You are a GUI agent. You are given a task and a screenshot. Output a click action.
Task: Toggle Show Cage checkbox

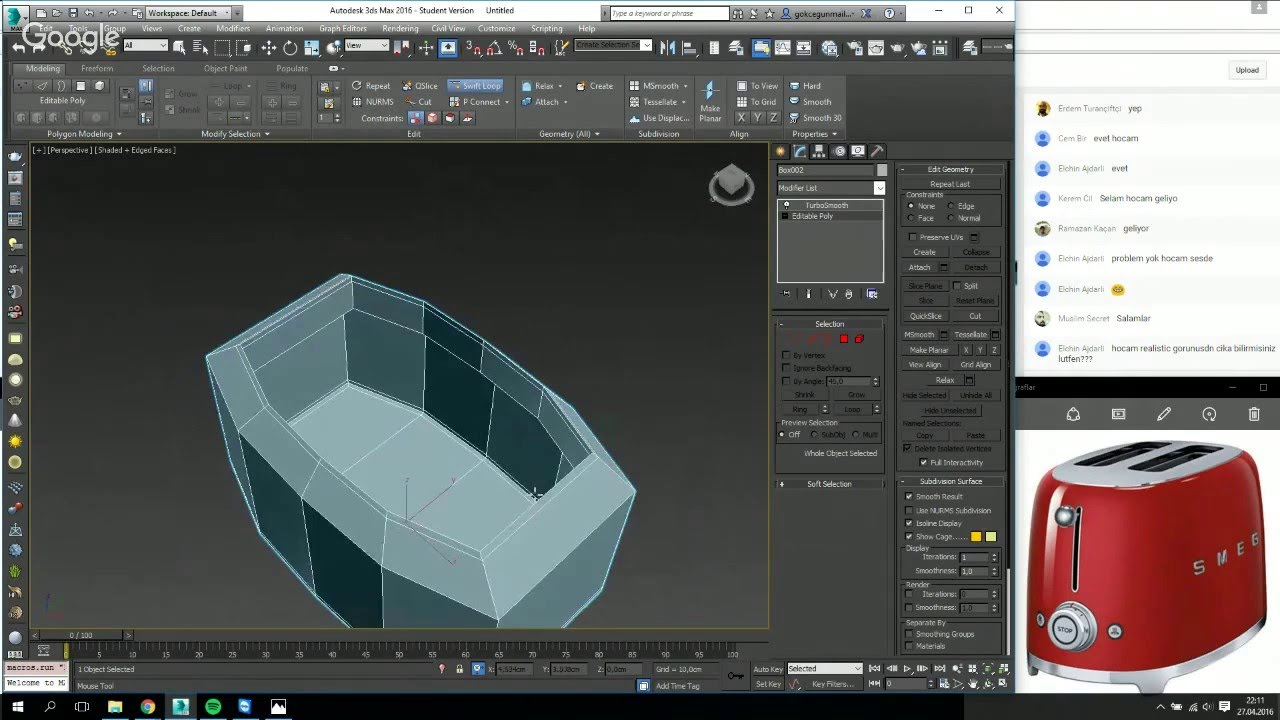(x=909, y=537)
